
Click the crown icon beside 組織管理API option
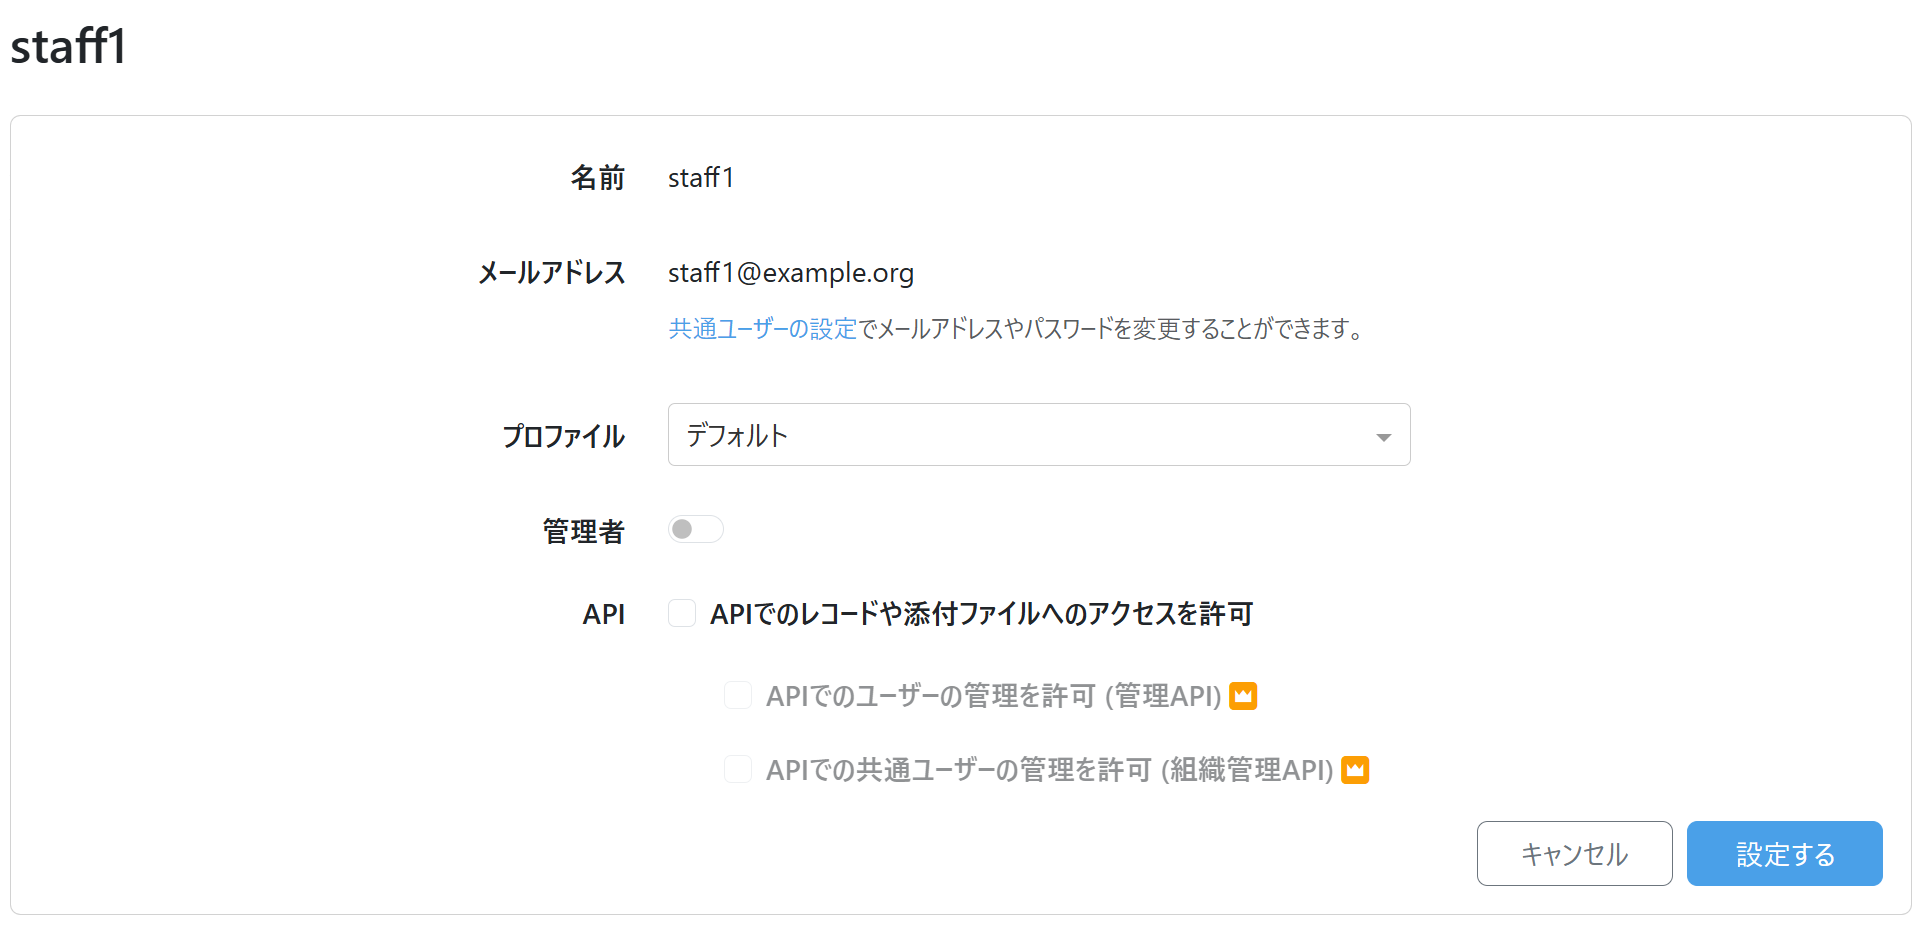click(1355, 769)
